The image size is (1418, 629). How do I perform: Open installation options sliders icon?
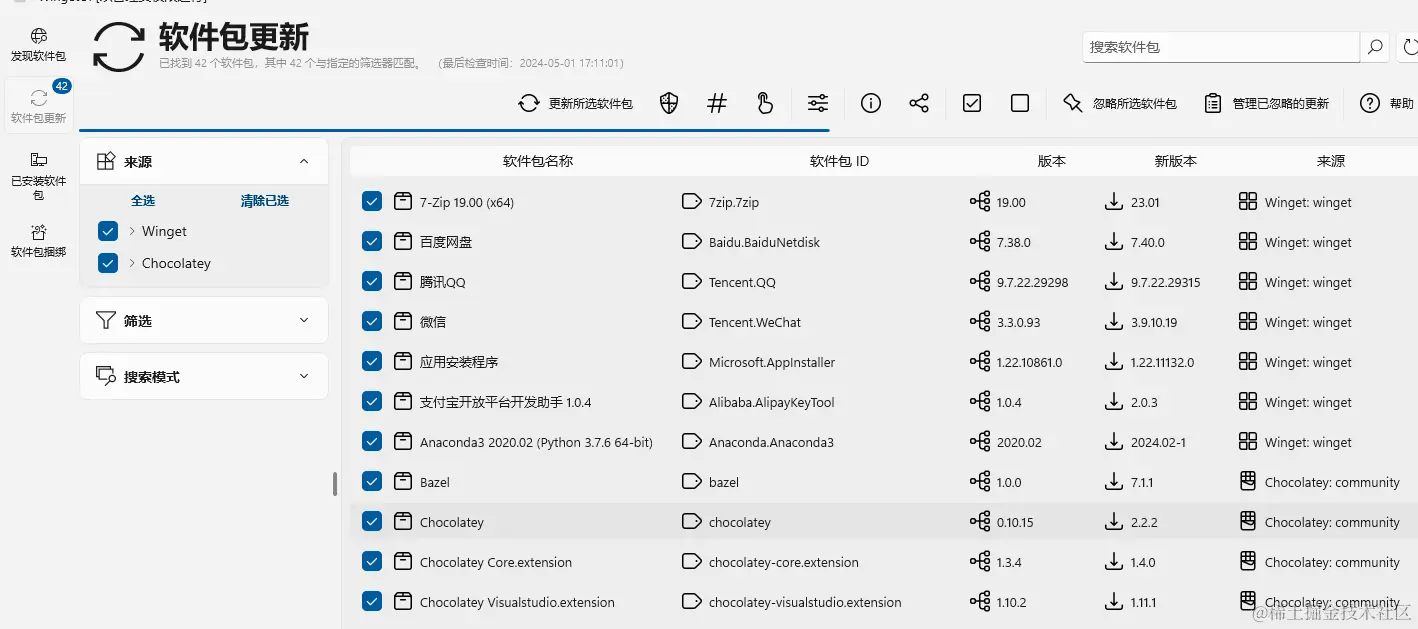pyautogui.click(x=818, y=103)
